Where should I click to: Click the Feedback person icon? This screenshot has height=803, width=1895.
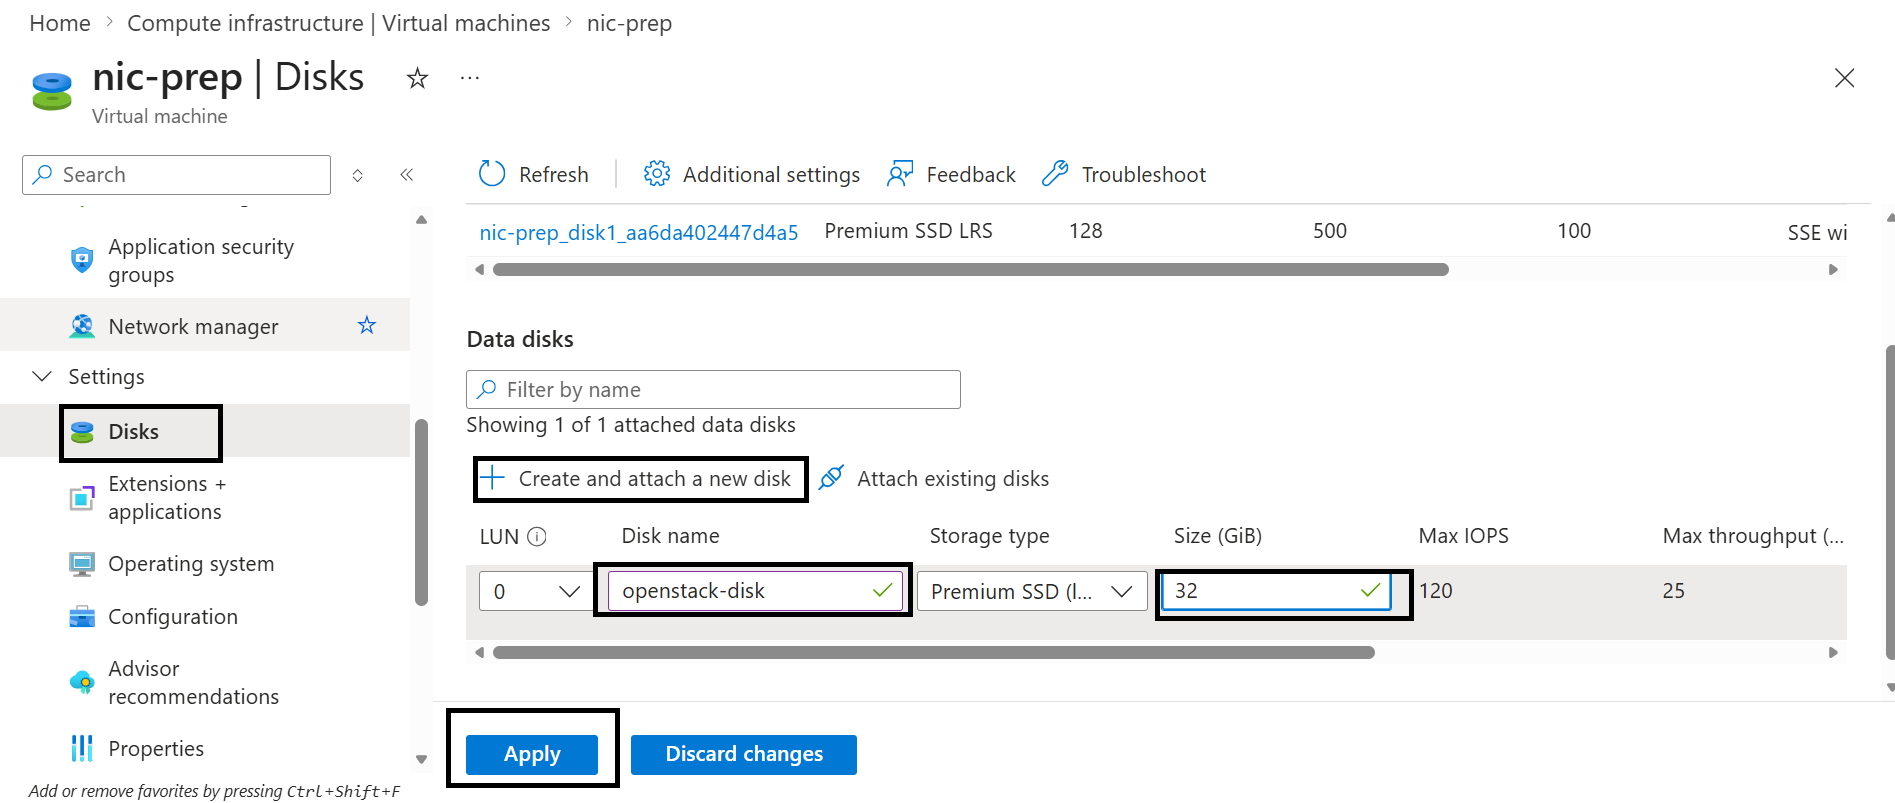click(x=900, y=174)
